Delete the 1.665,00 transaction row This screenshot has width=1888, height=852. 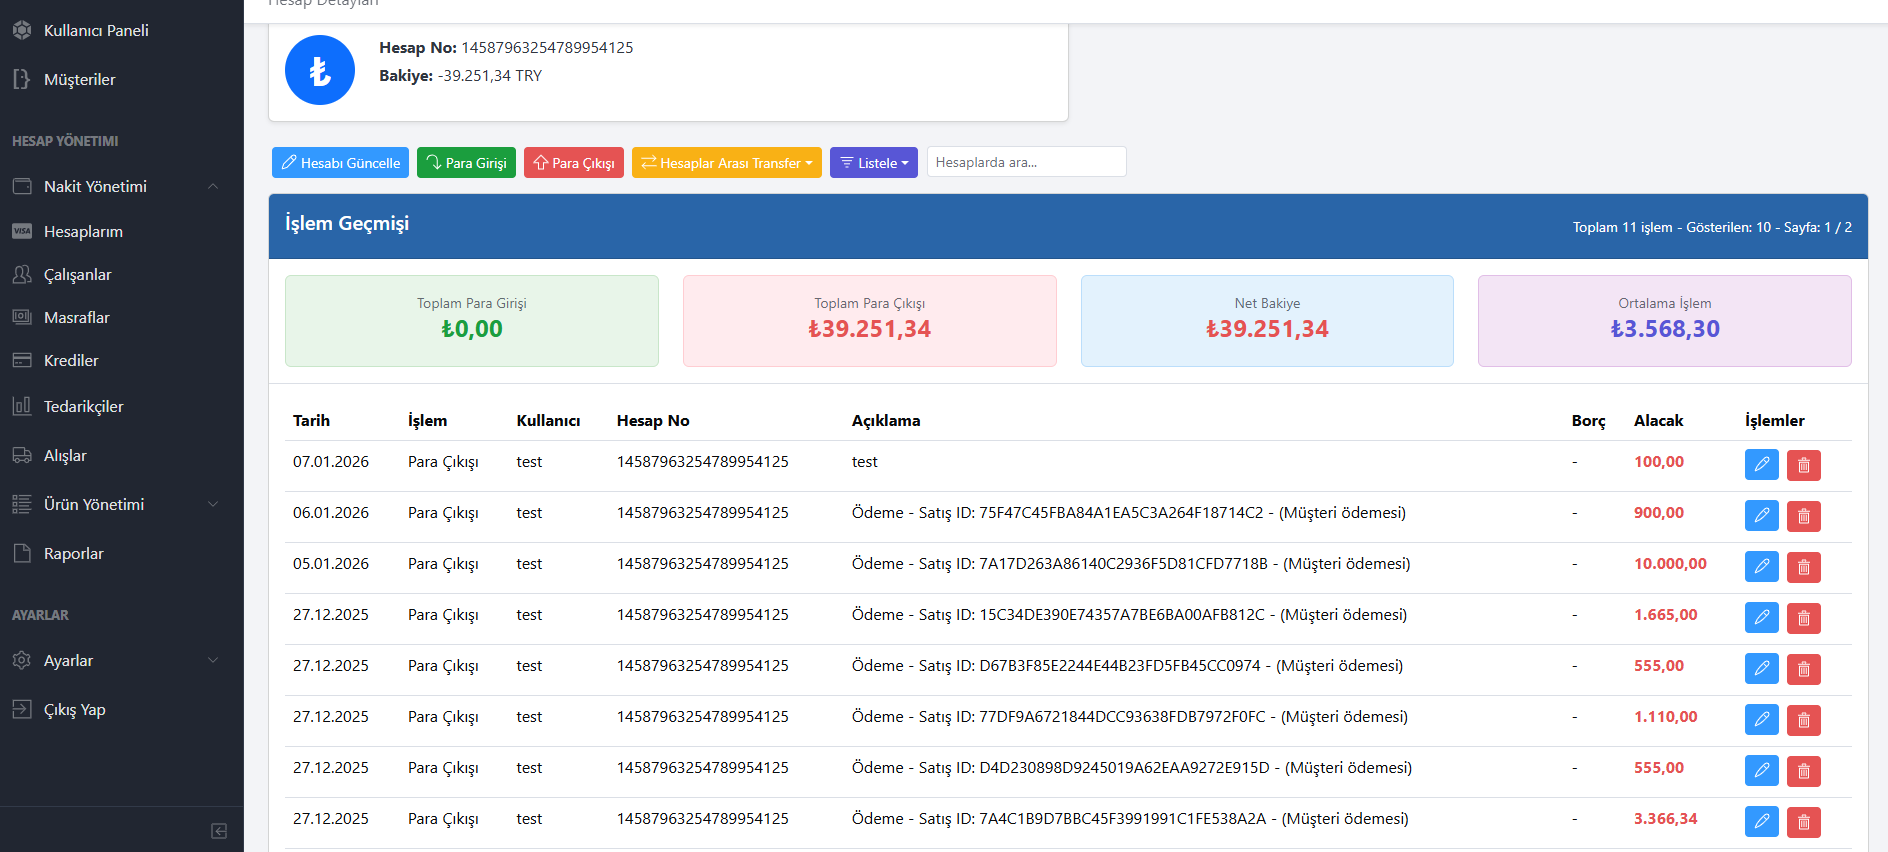pyautogui.click(x=1803, y=618)
